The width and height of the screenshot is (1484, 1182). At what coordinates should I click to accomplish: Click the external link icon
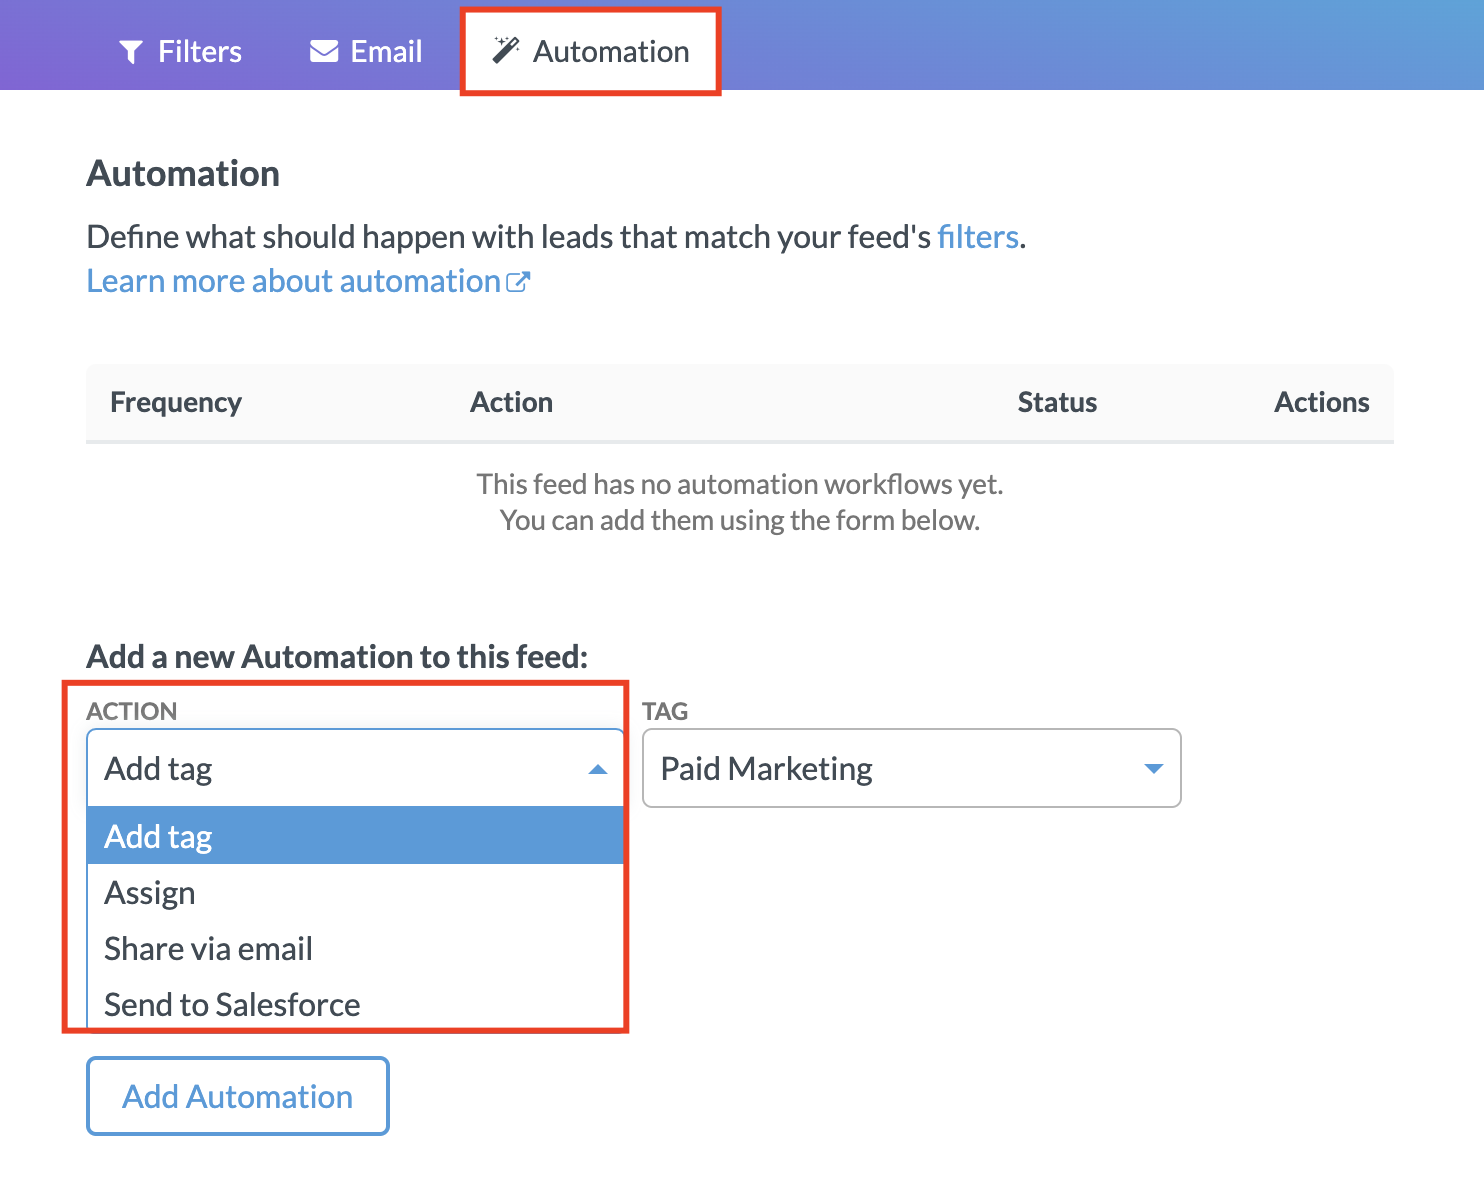pos(518,282)
